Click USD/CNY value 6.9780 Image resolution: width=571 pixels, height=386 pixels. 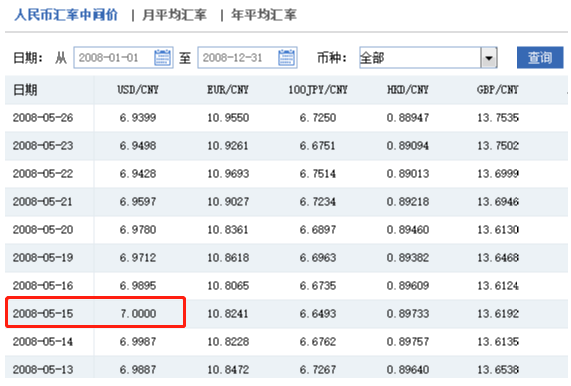[x=138, y=230]
